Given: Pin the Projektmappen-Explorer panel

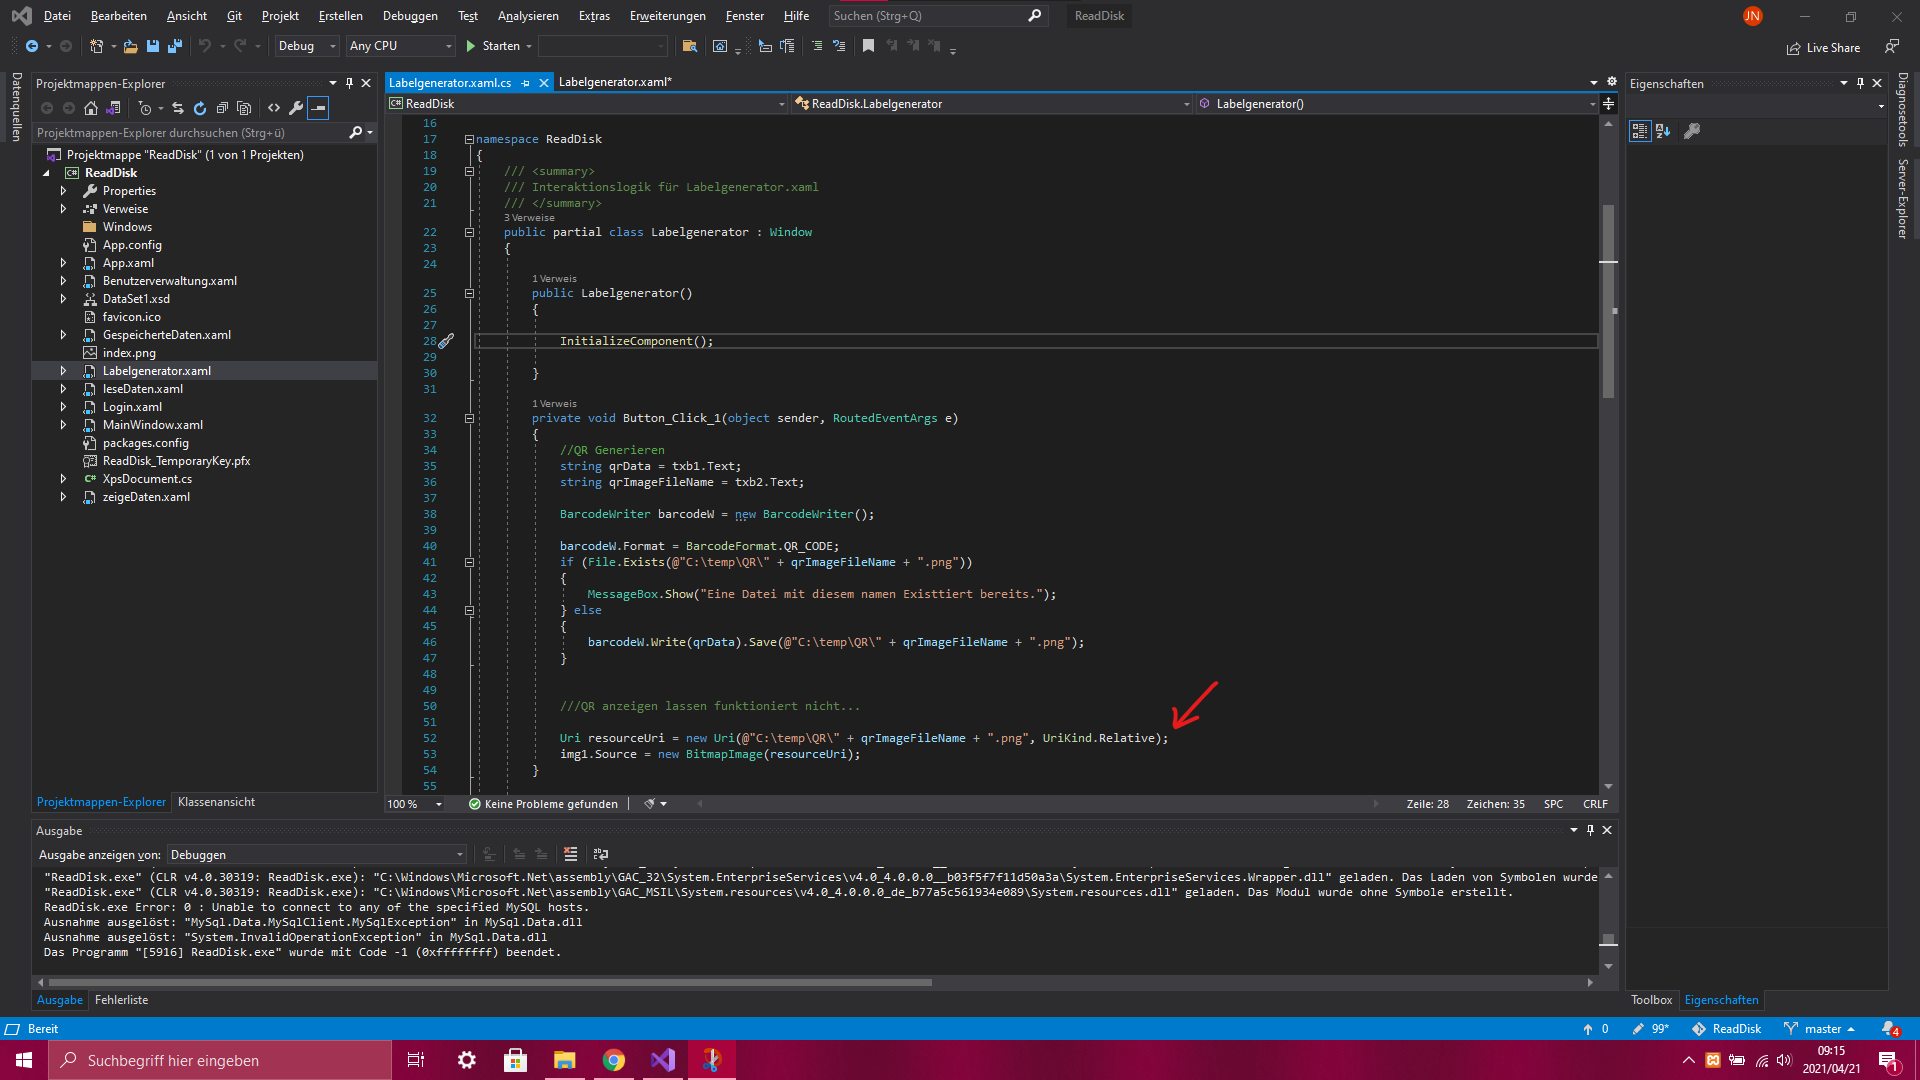Looking at the screenshot, I should (349, 83).
